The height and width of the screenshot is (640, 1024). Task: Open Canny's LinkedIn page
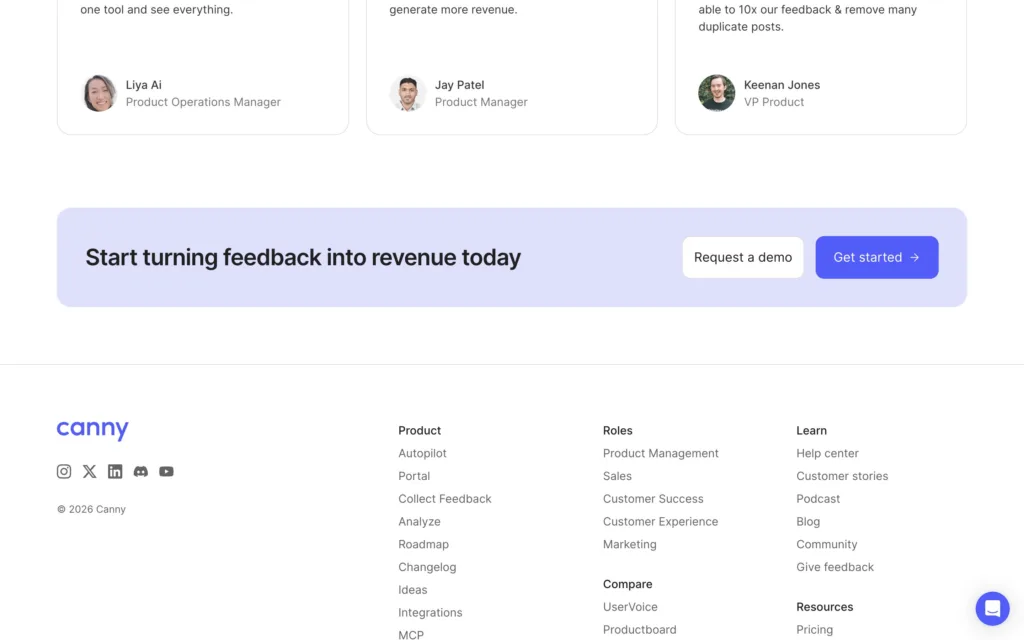coord(115,472)
